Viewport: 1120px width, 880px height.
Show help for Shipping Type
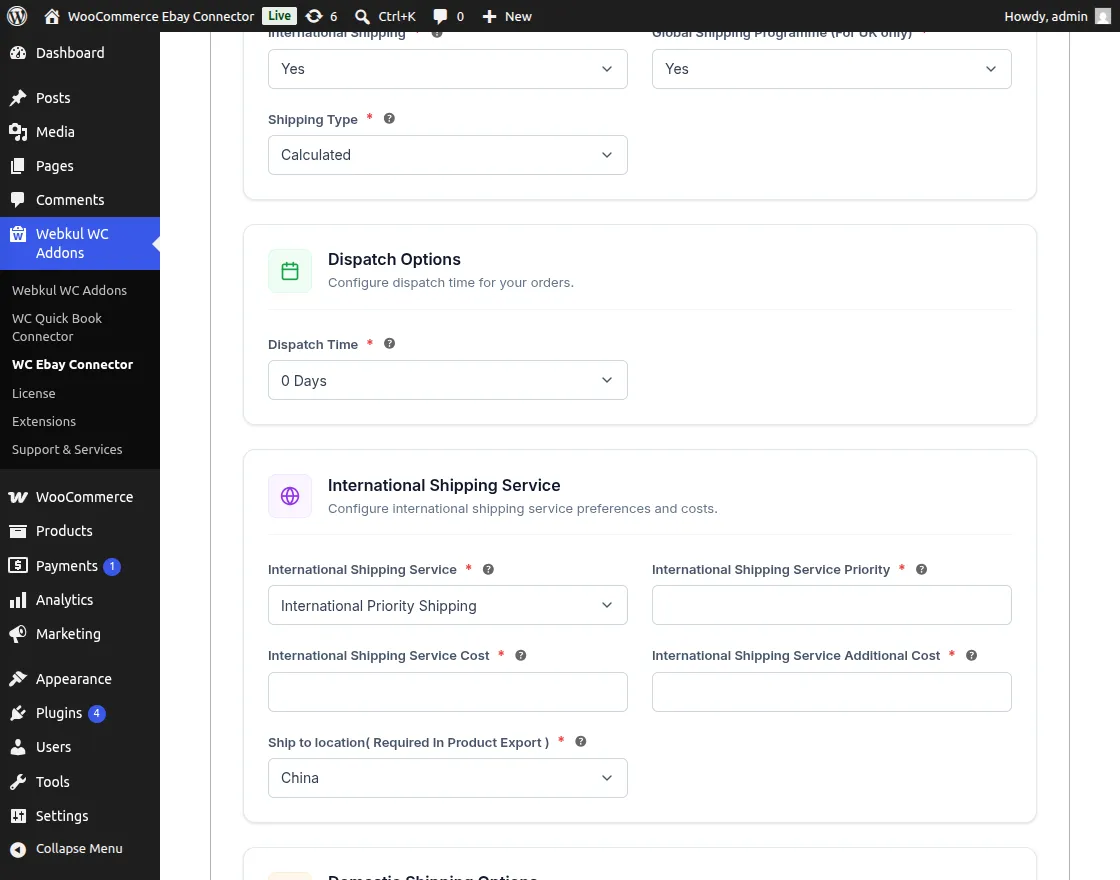389,119
